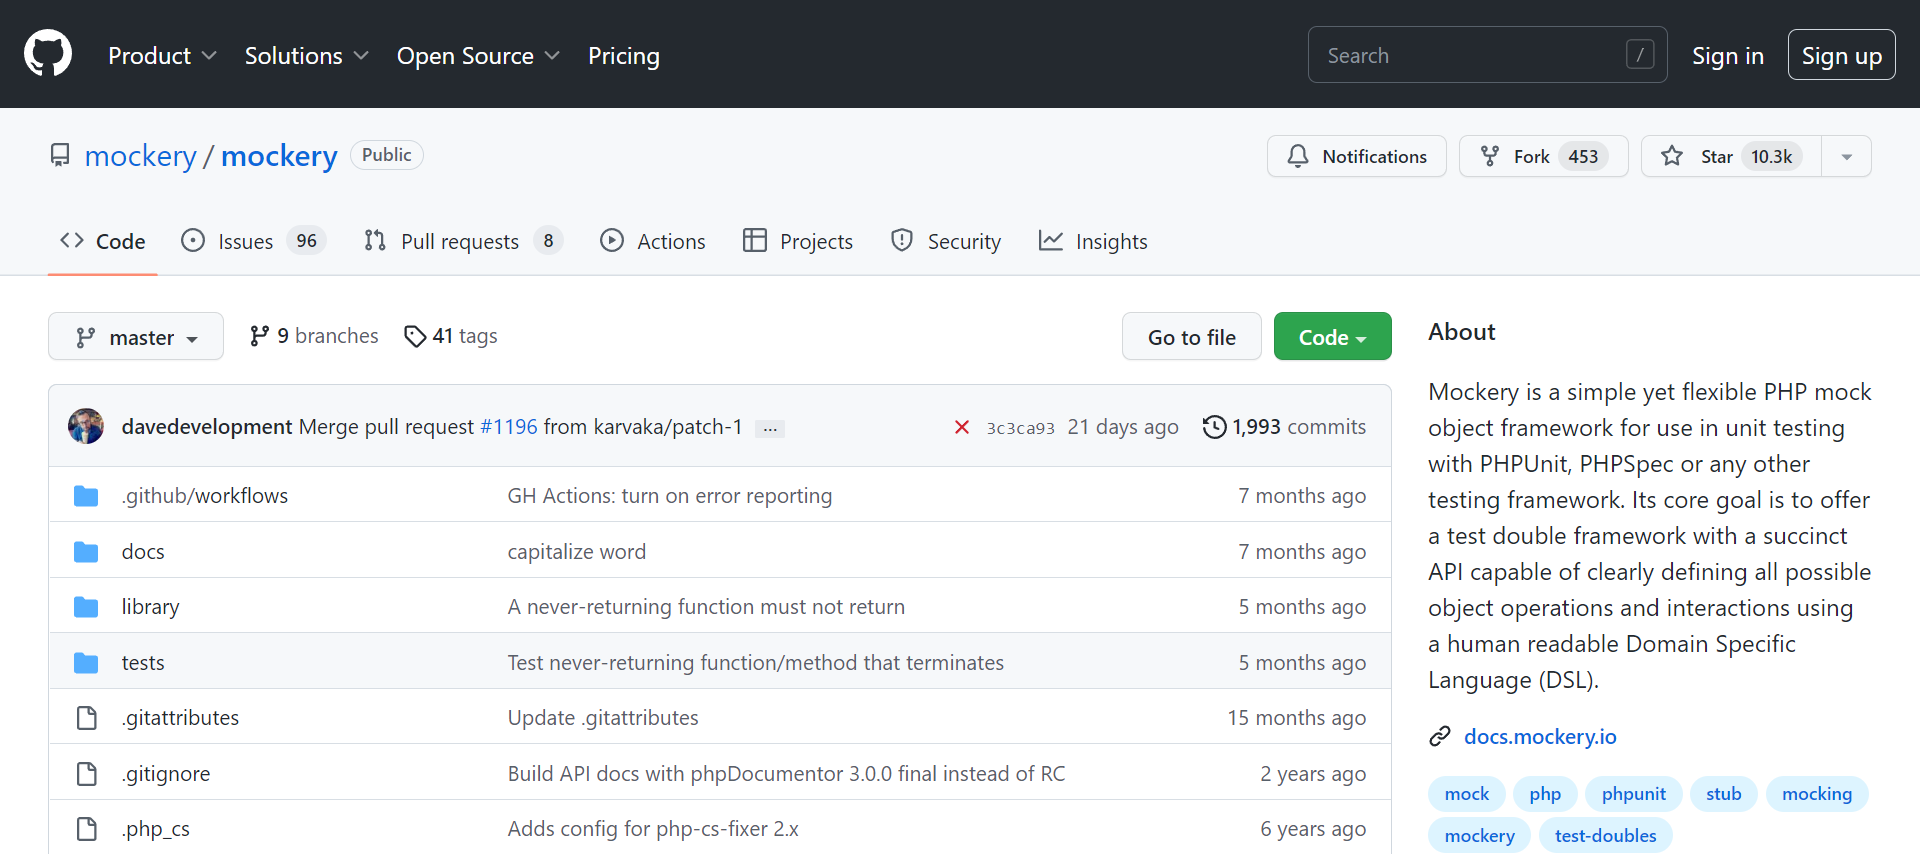Open the library folder name
Screen dimensions: 1920x854
point(151,607)
